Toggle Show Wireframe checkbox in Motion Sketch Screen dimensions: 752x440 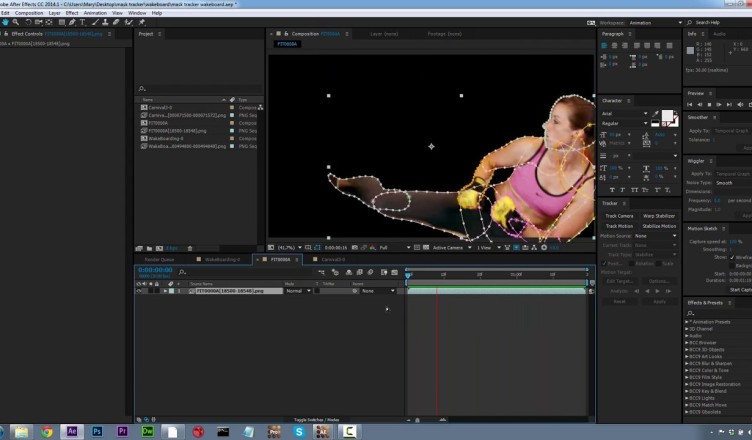coord(732,258)
